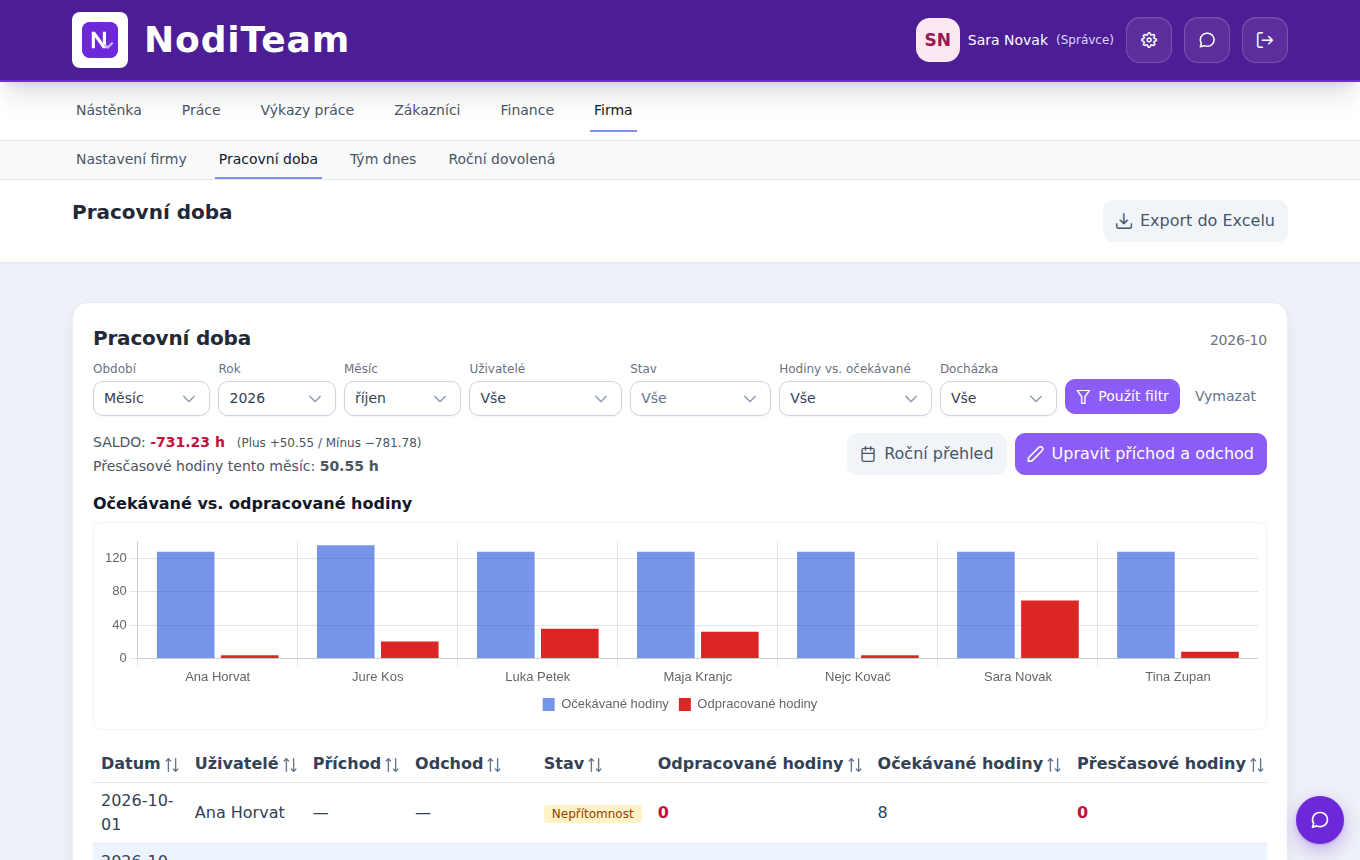
Task: Open messages from header chat icon
Action: click(1207, 40)
